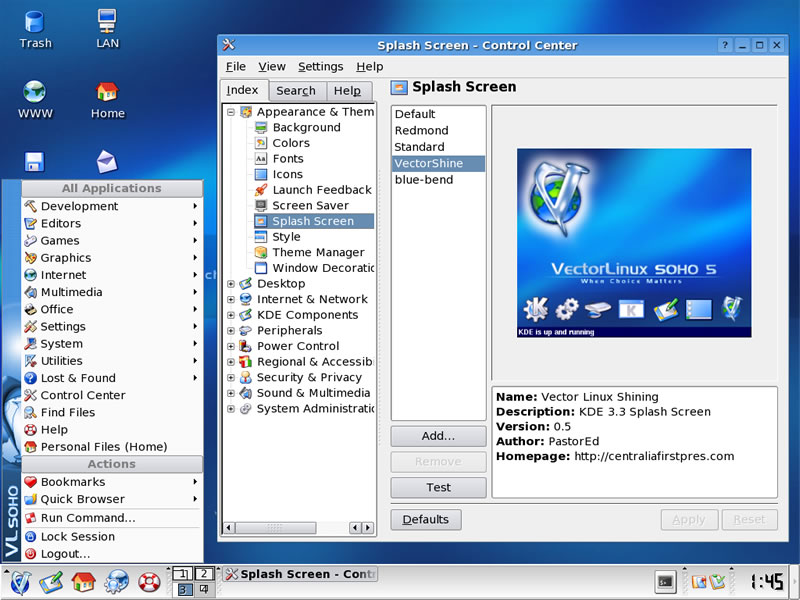Expand the KDE Components branch
The height and width of the screenshot is (600, 800).
pos(231,315)
